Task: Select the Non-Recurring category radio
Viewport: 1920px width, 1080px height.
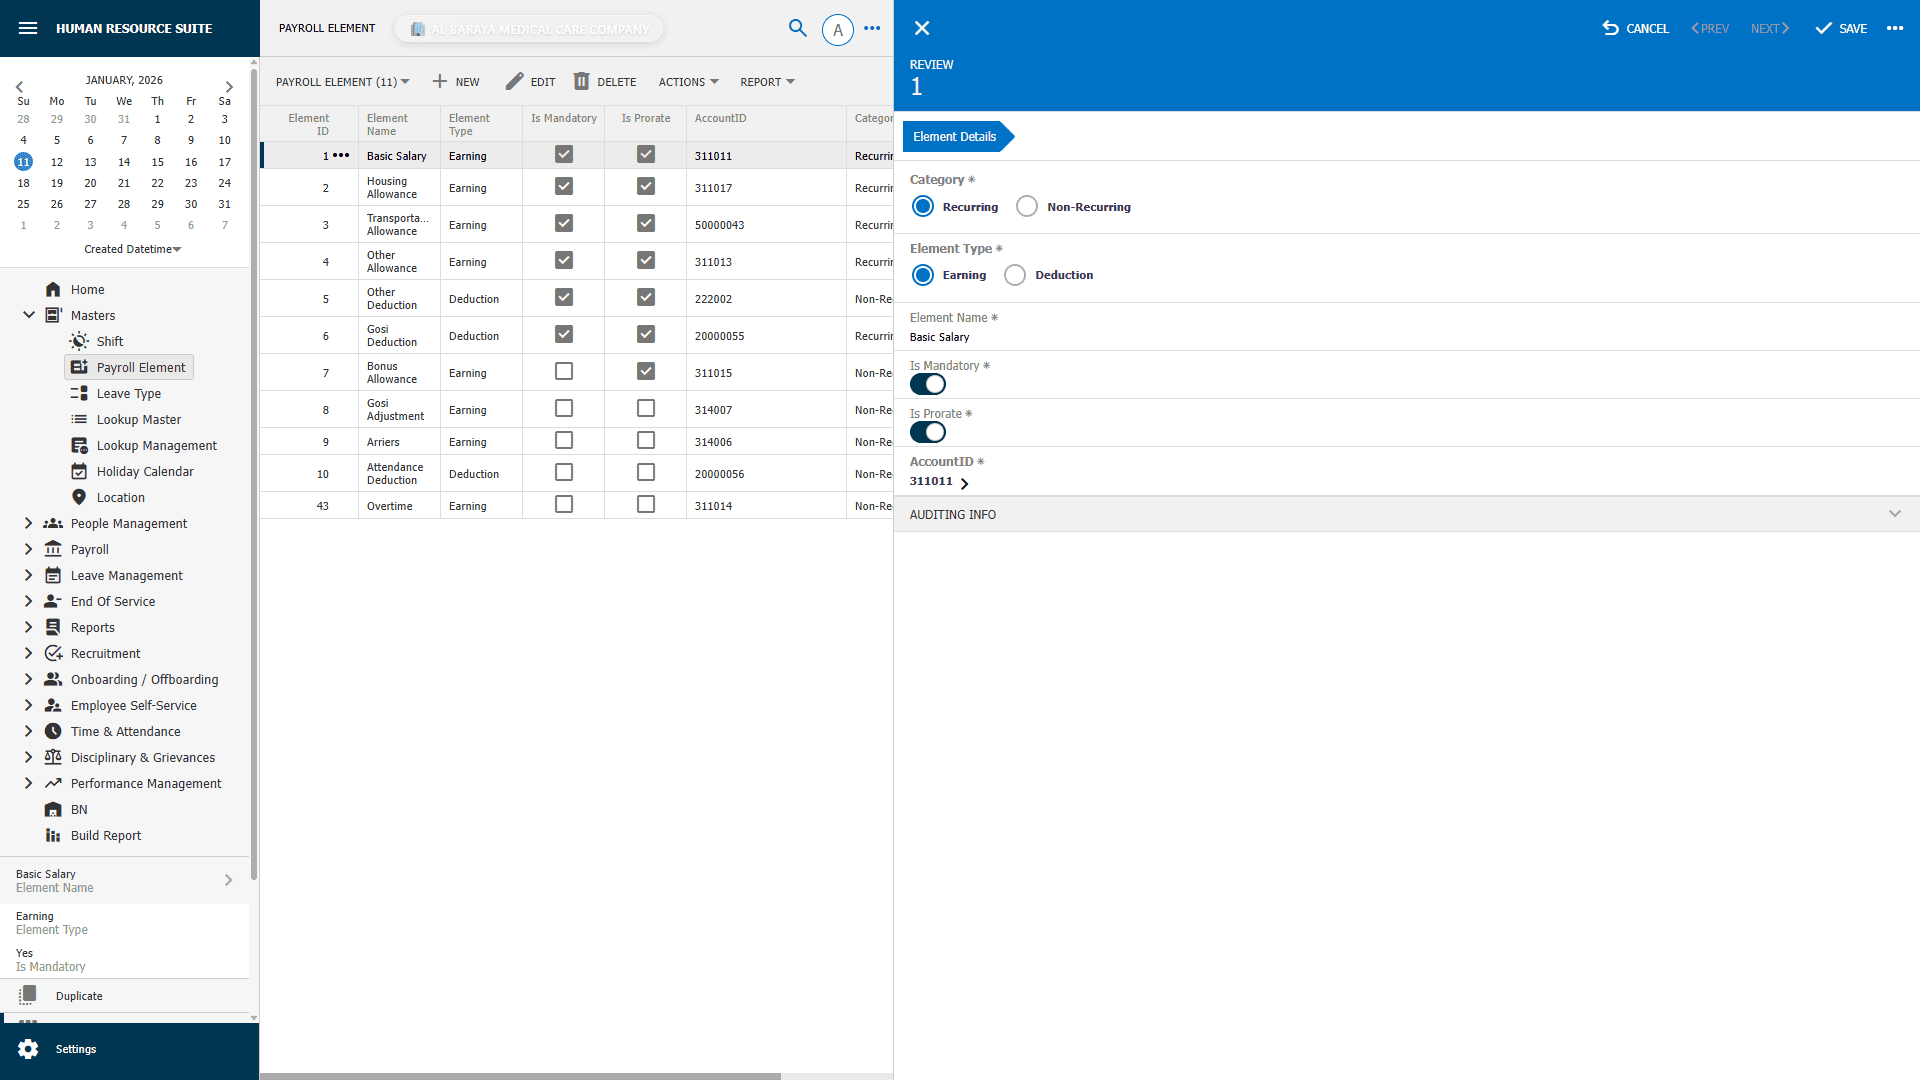Action: coord(1027,206)
